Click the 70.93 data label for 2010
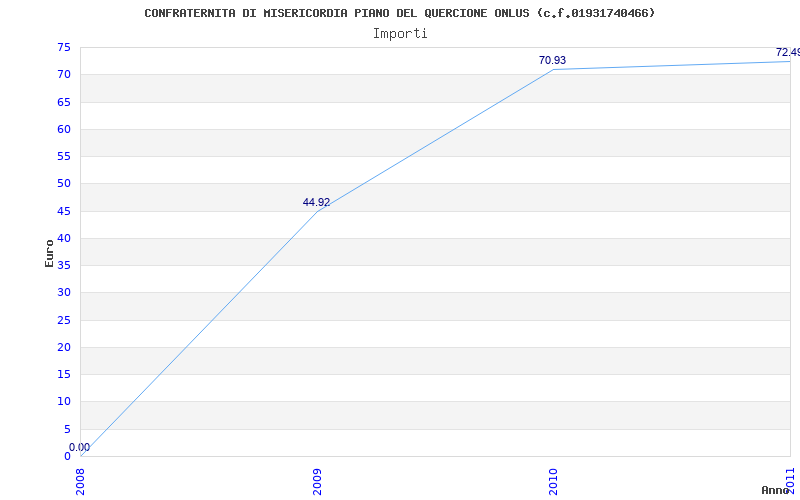 click(553, 60)
